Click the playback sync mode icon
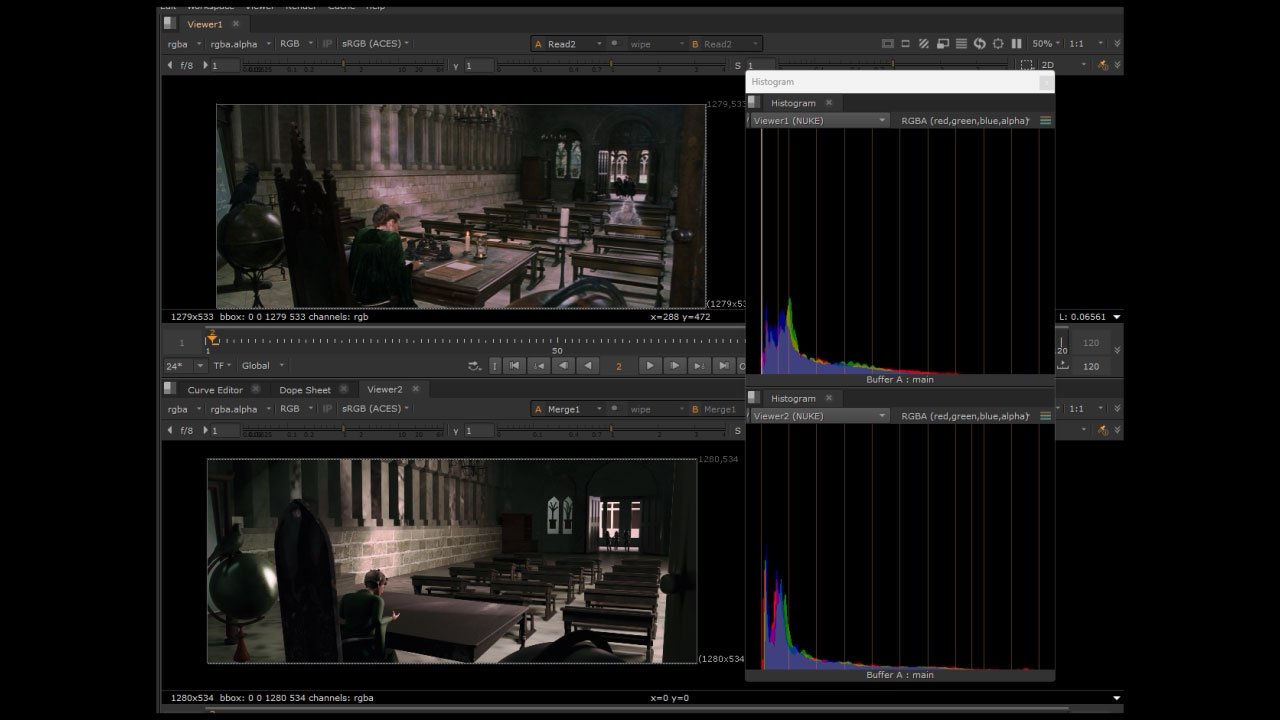 [474, 366]
